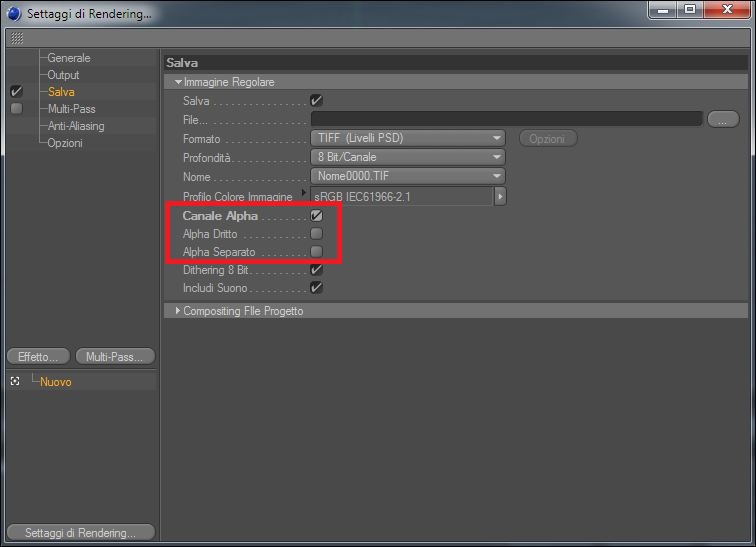Disable the Canale Alpha checkbox
756x547 pixels.
pos(316,215)
